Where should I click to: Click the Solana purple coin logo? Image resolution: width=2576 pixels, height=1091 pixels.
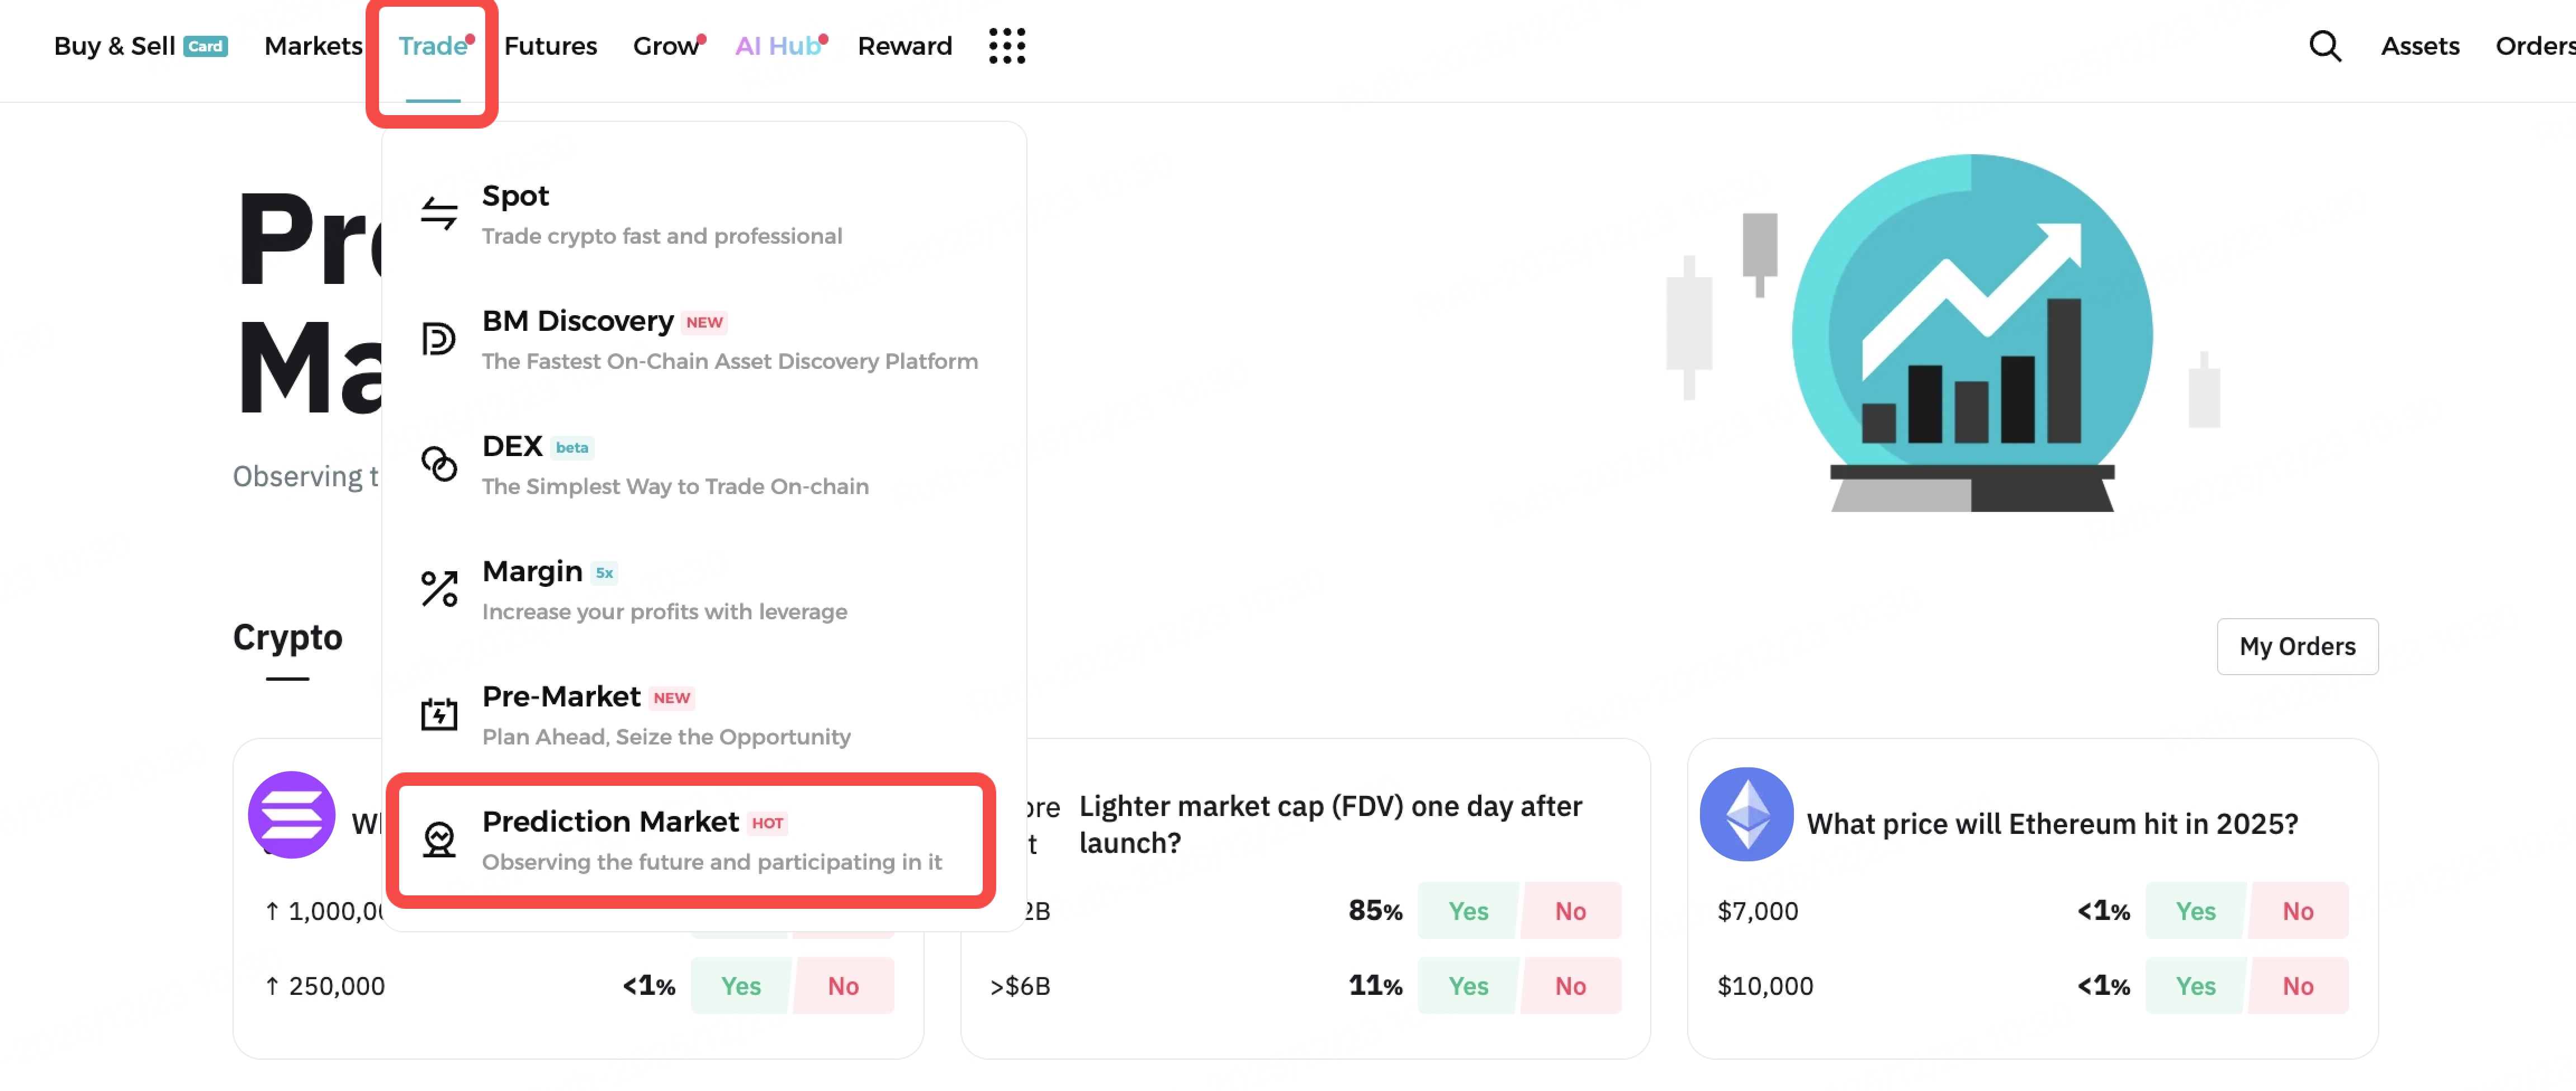[x=291, y=814]
